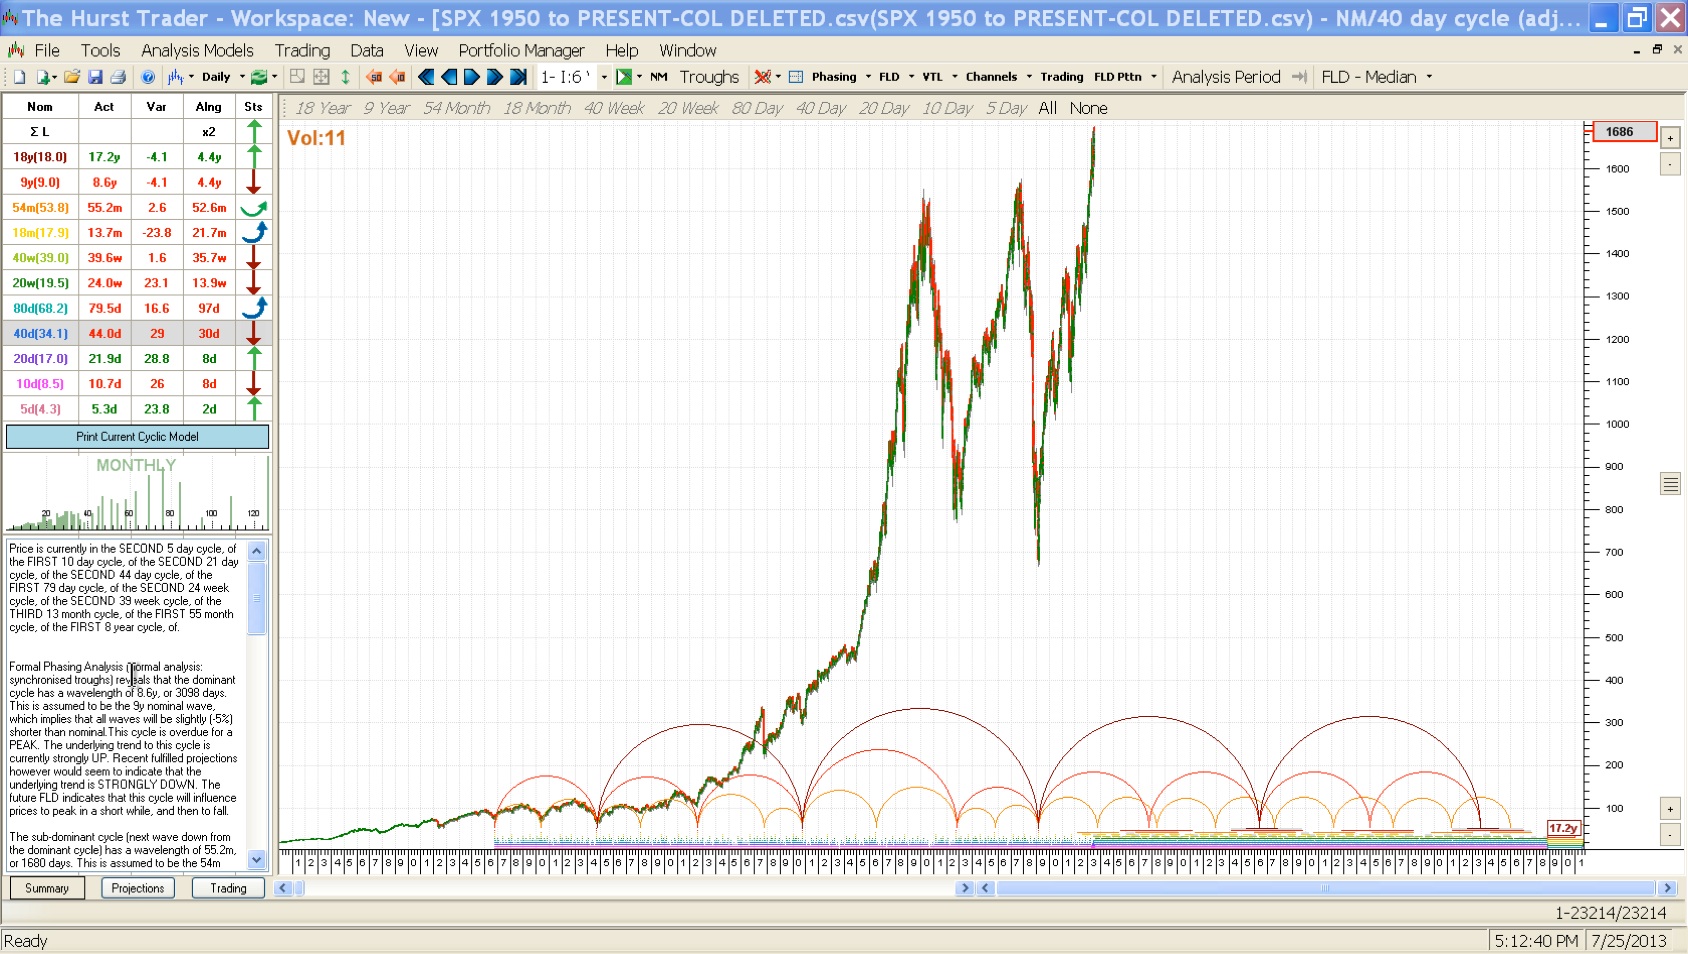The width and height of the screenshot is (1688, 954).
Task: Open the Channels dropdown in the toolbar
Action: click(1028, 77)
